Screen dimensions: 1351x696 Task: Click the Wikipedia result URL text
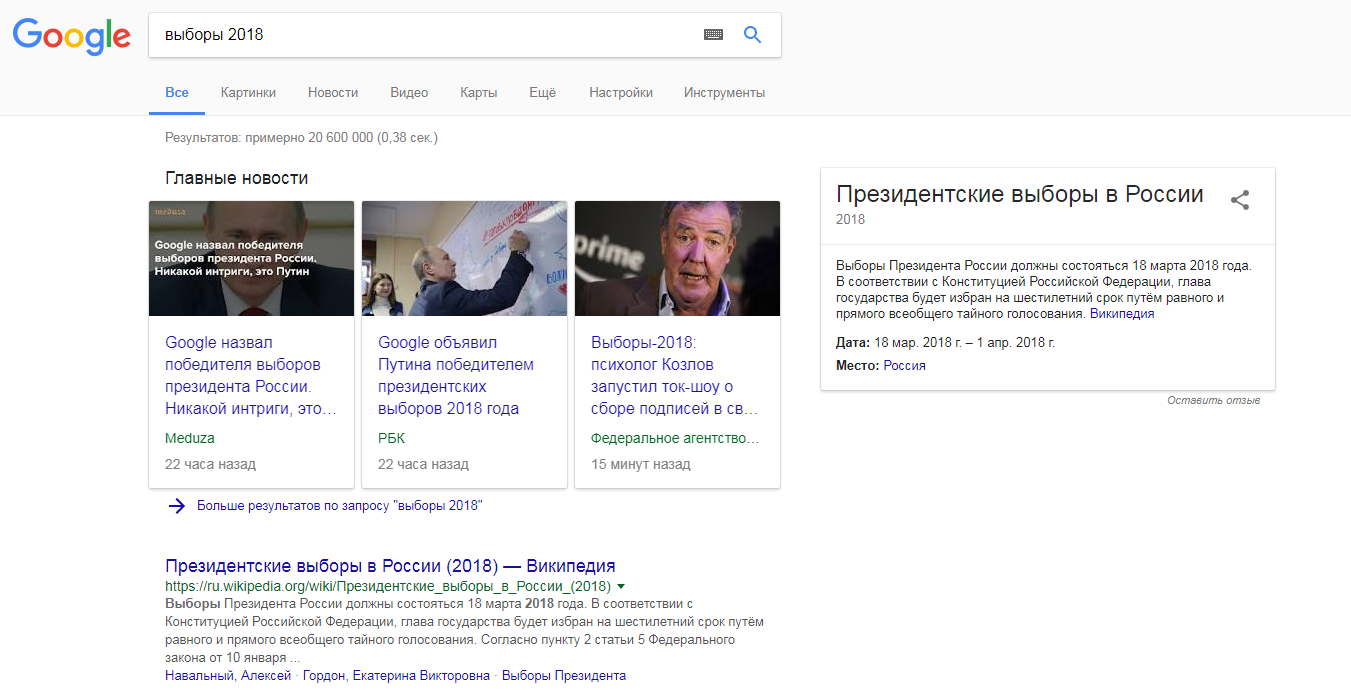[x=387, y=586]
